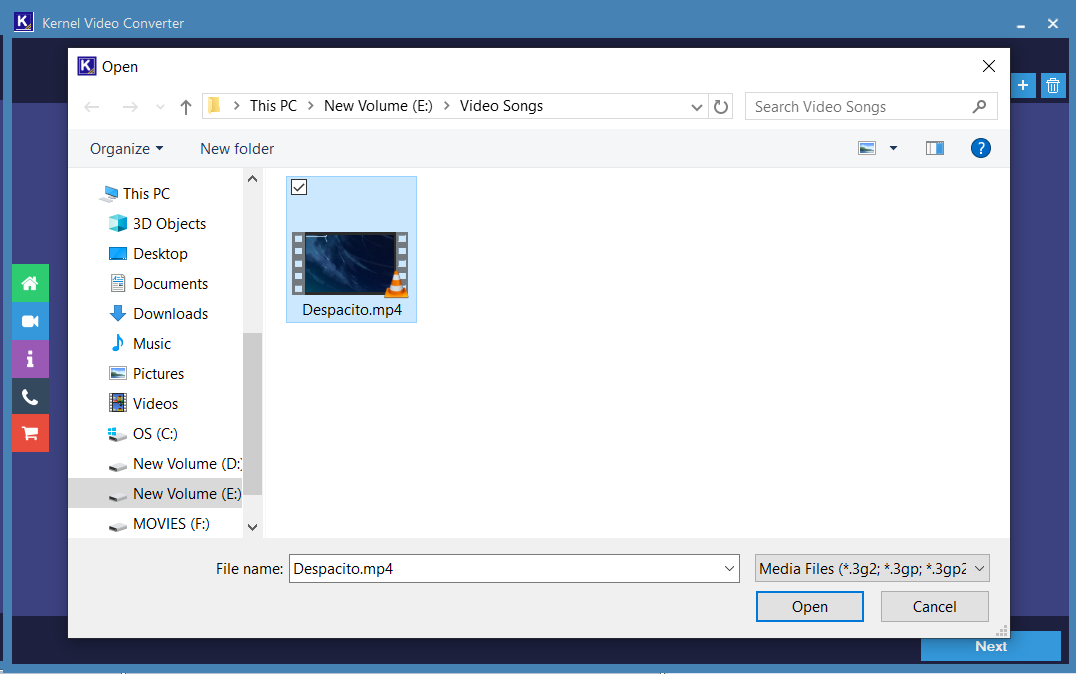The image size is (1076, 674).
Task: Click the navigation pane scrollbar thumb
Action: pyautogui.click(x=253, y=414)
